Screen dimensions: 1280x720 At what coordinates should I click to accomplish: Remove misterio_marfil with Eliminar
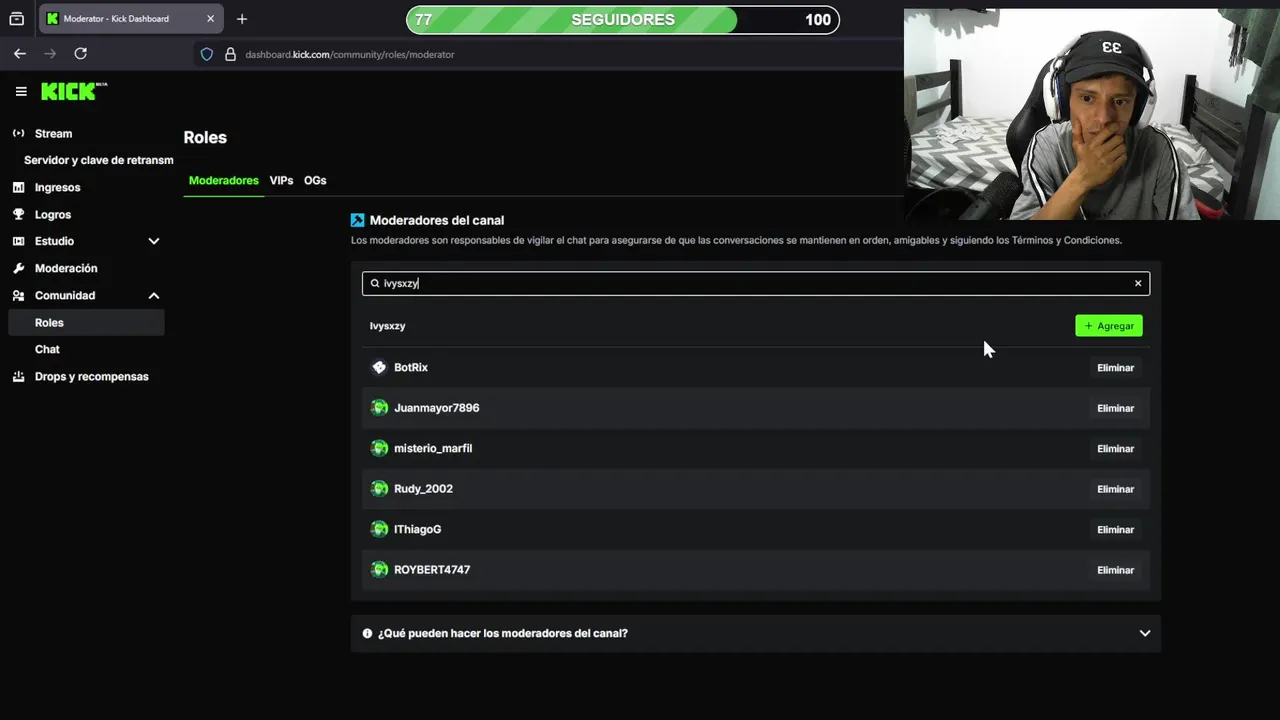click(x=1115, y=449)
